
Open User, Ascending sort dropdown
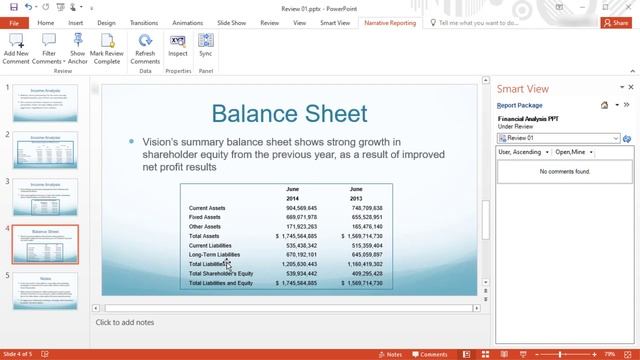[x=523, y=152]
